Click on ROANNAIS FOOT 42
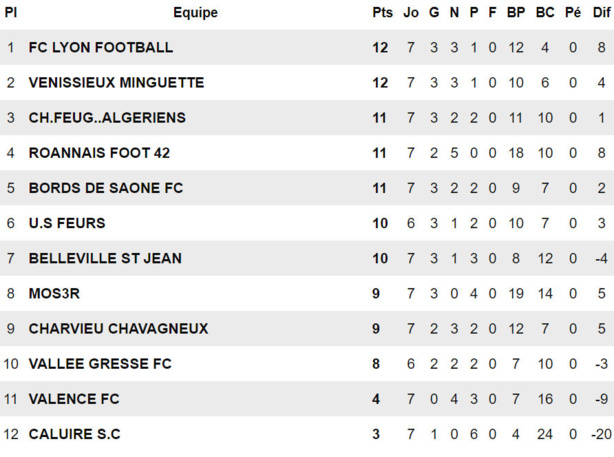614x457 pixels. click(99, 153)
